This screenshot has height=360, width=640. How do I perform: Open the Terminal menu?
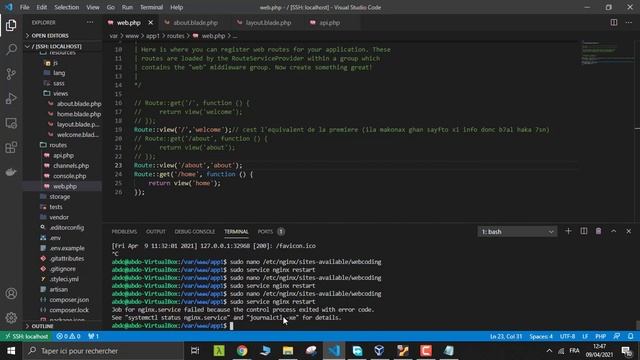pos(151,7)
